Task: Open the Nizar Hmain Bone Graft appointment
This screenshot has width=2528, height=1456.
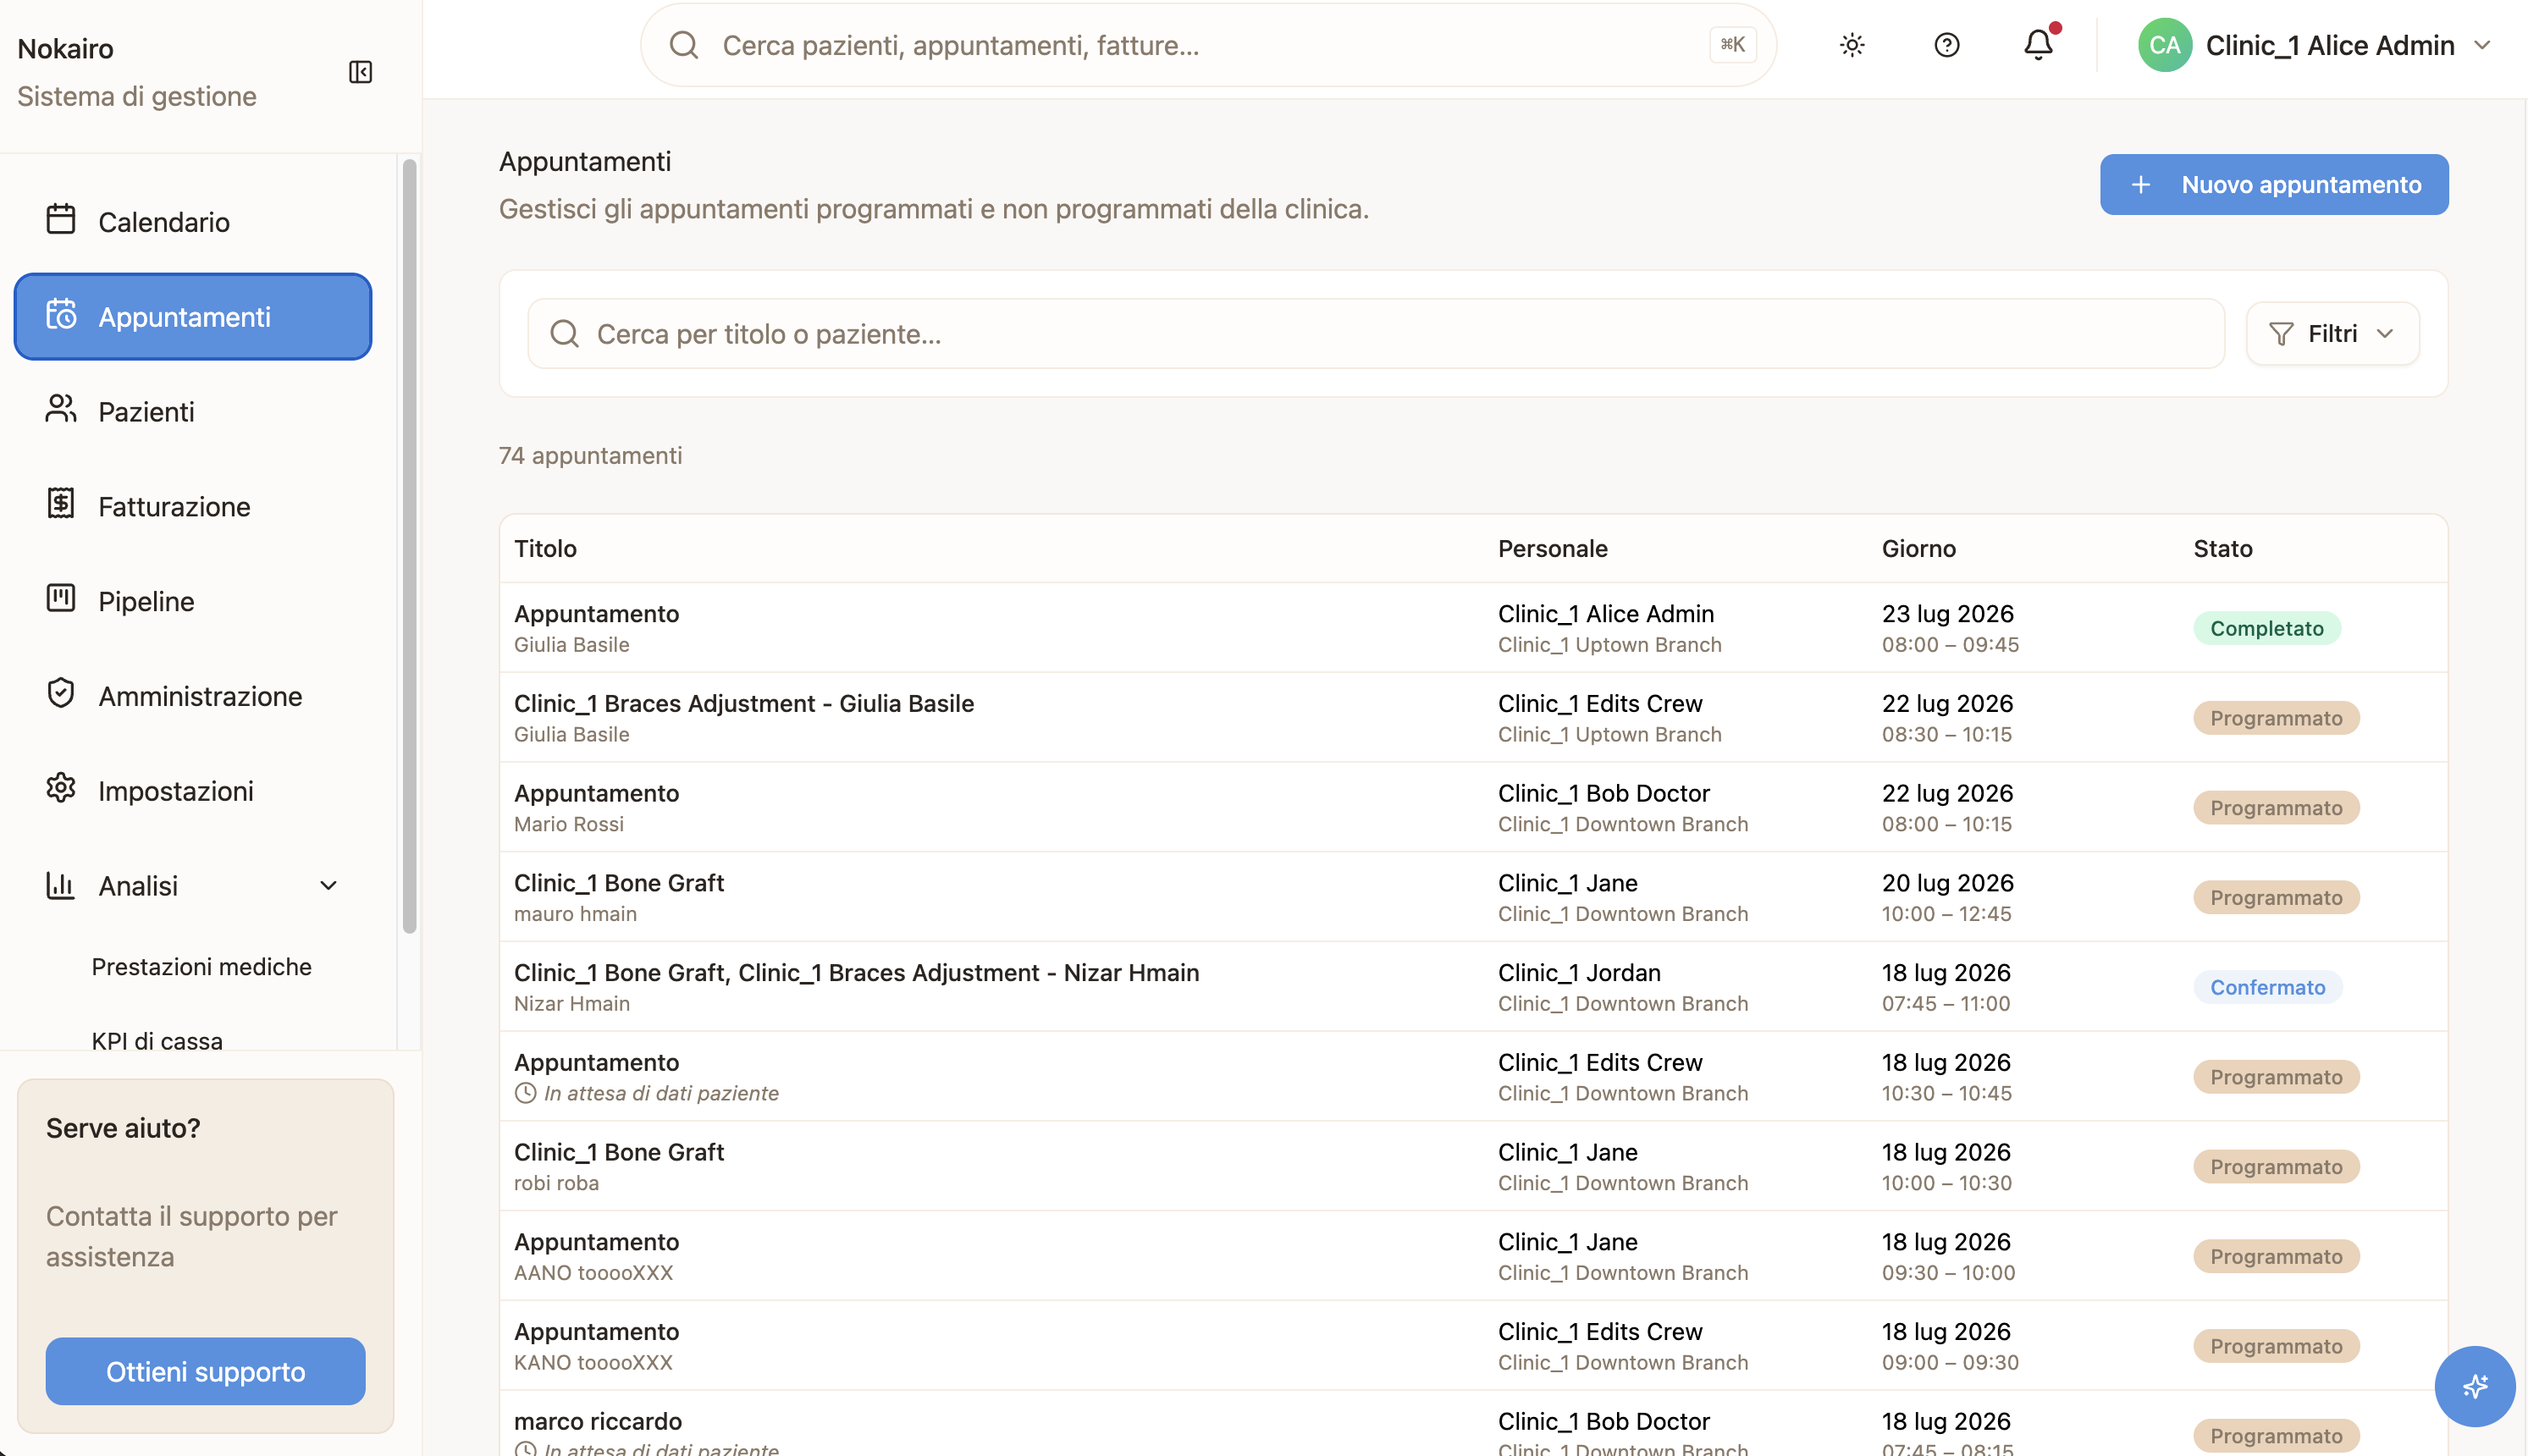Action: coord(1473,987)
